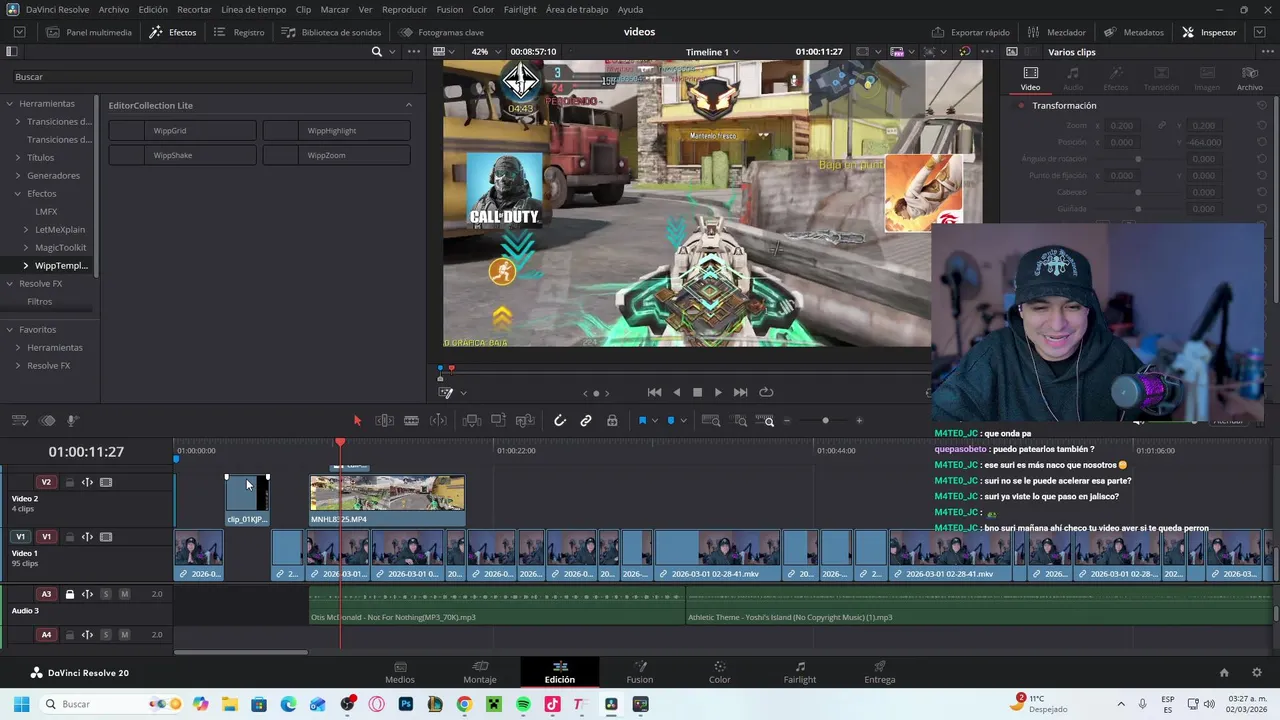
Task: Collapse EditorCollection Lite group
Action: (408, 105)
